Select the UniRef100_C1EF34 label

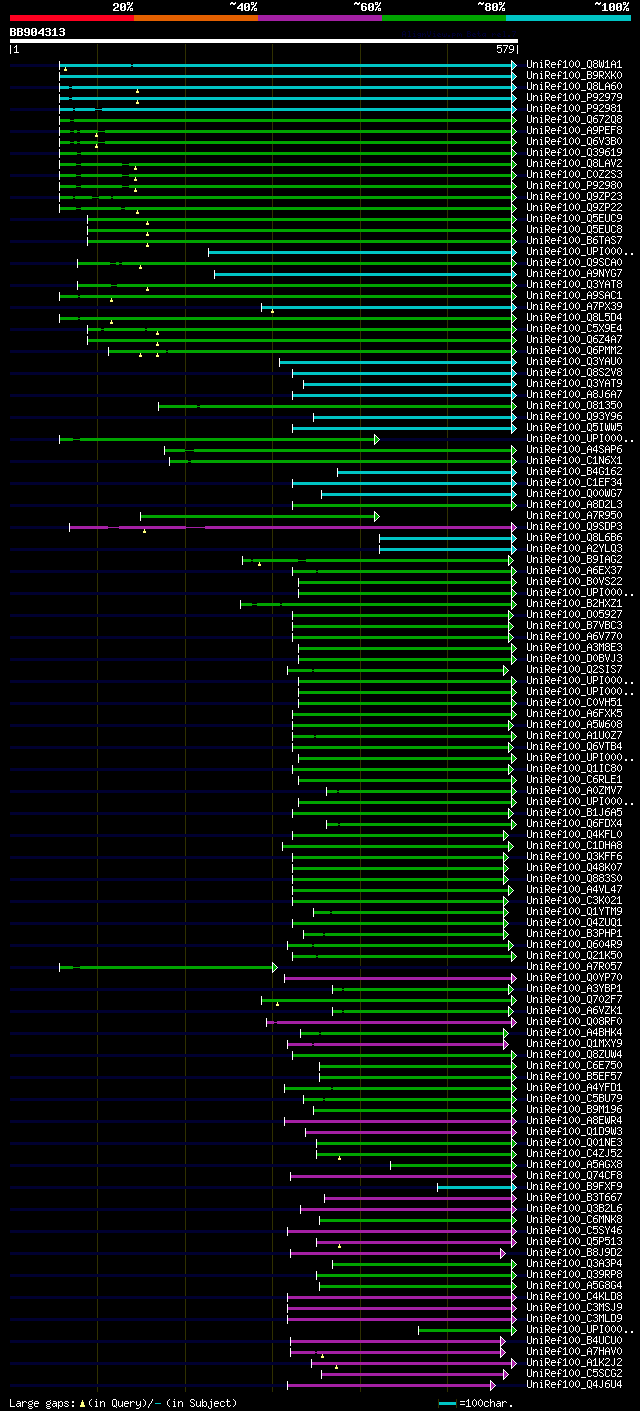574,483
